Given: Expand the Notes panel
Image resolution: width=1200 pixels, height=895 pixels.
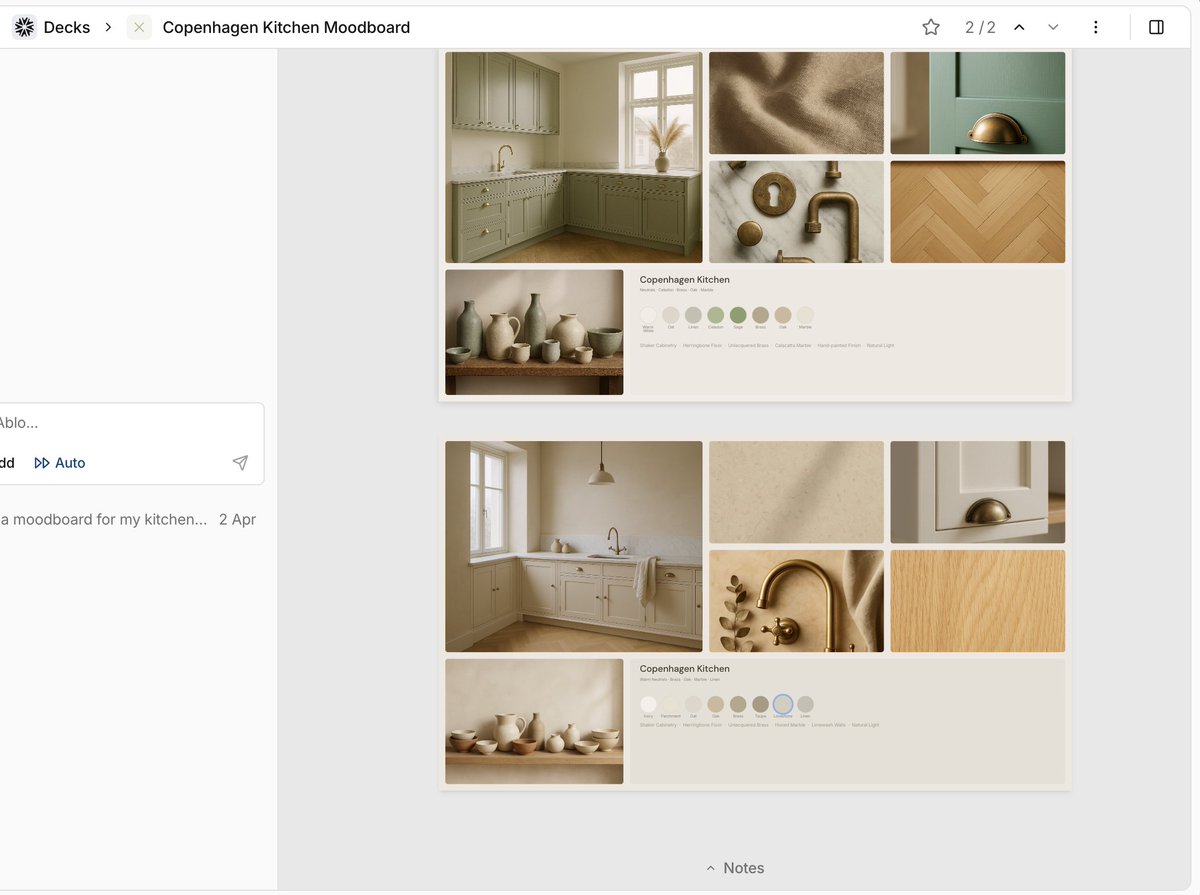Looking at the screenshot, I should coord(735,868).
